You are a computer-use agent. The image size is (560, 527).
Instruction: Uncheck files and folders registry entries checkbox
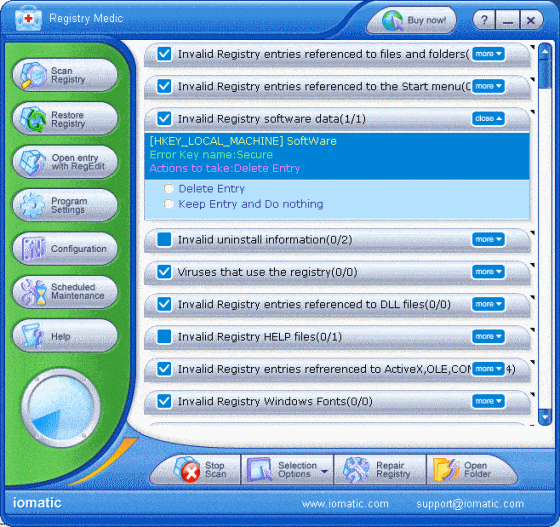(164, 54)
